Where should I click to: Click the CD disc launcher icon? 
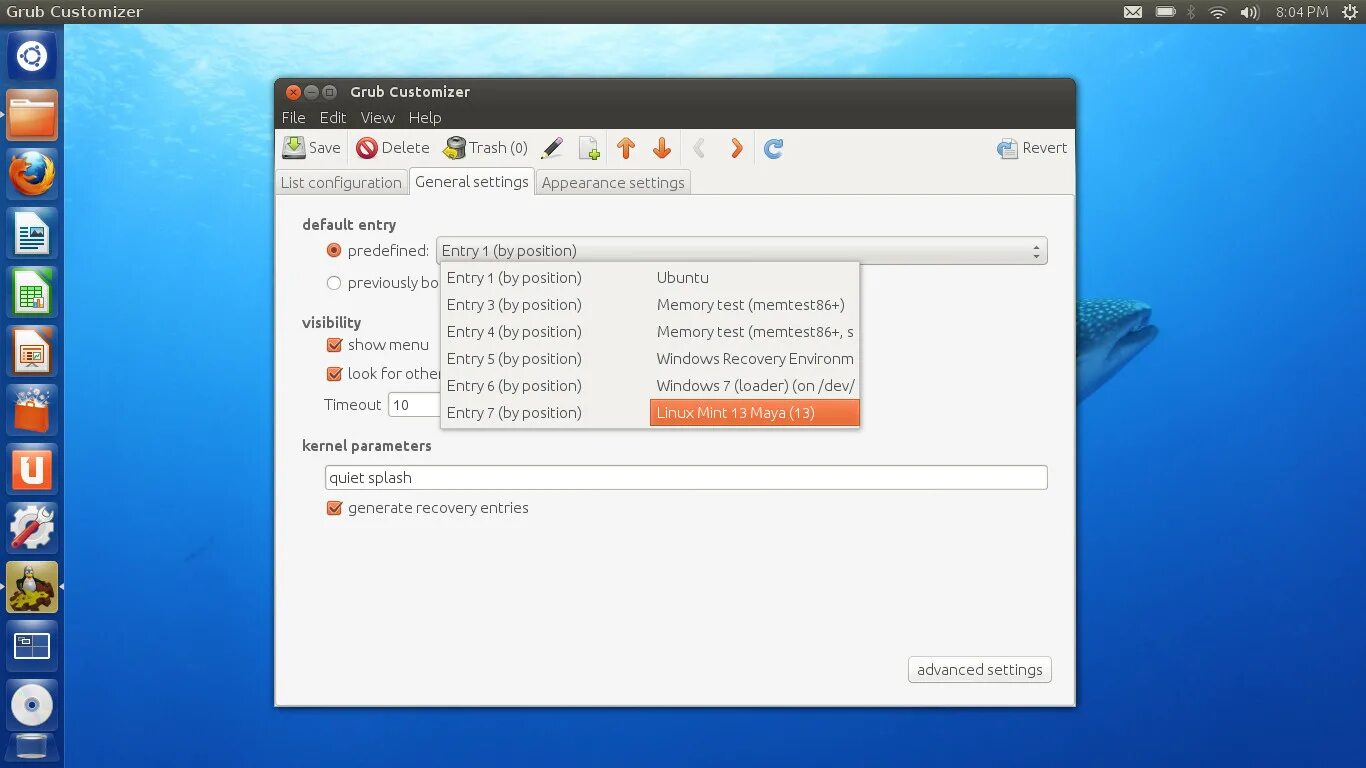tap(32, 705)
